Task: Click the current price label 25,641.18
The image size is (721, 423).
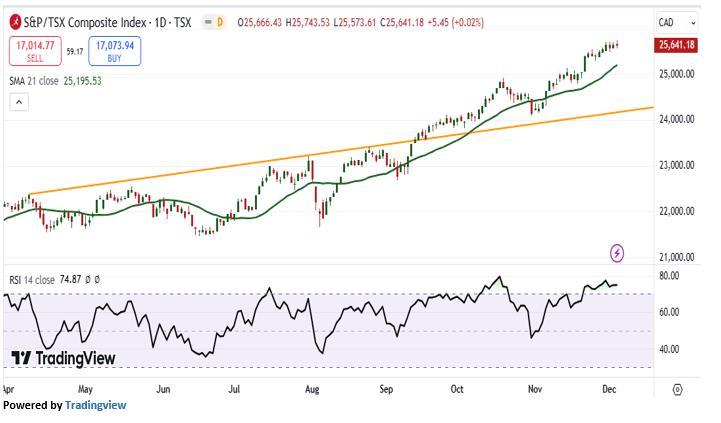Action: pyautogui.click(x=677, y=45)
